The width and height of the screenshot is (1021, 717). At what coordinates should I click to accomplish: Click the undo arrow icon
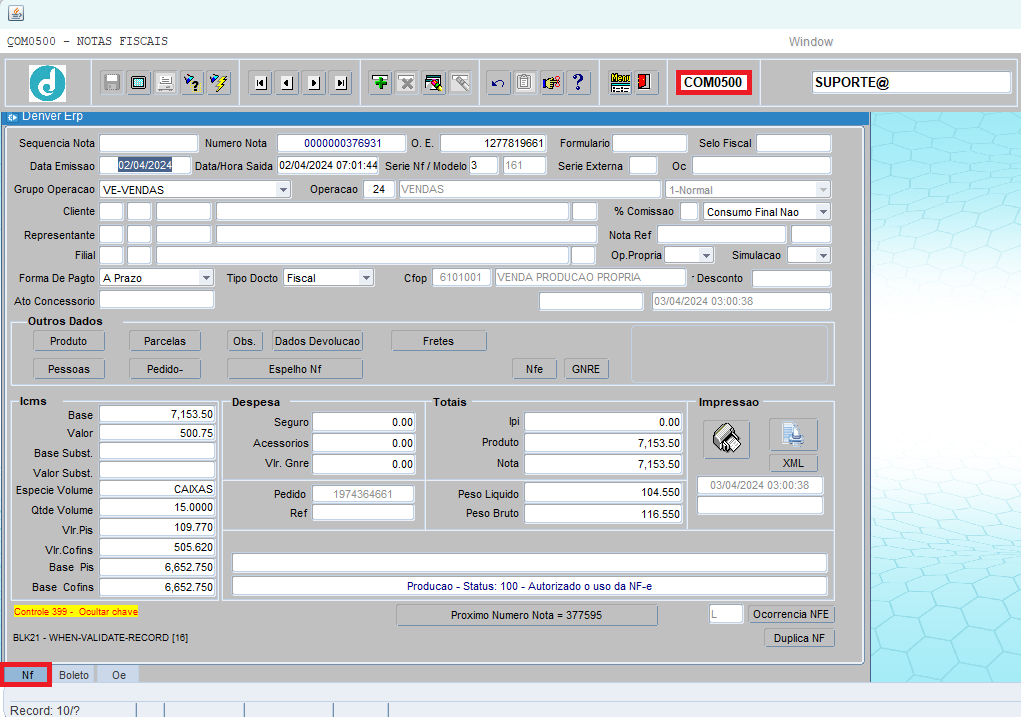(498, 83)
